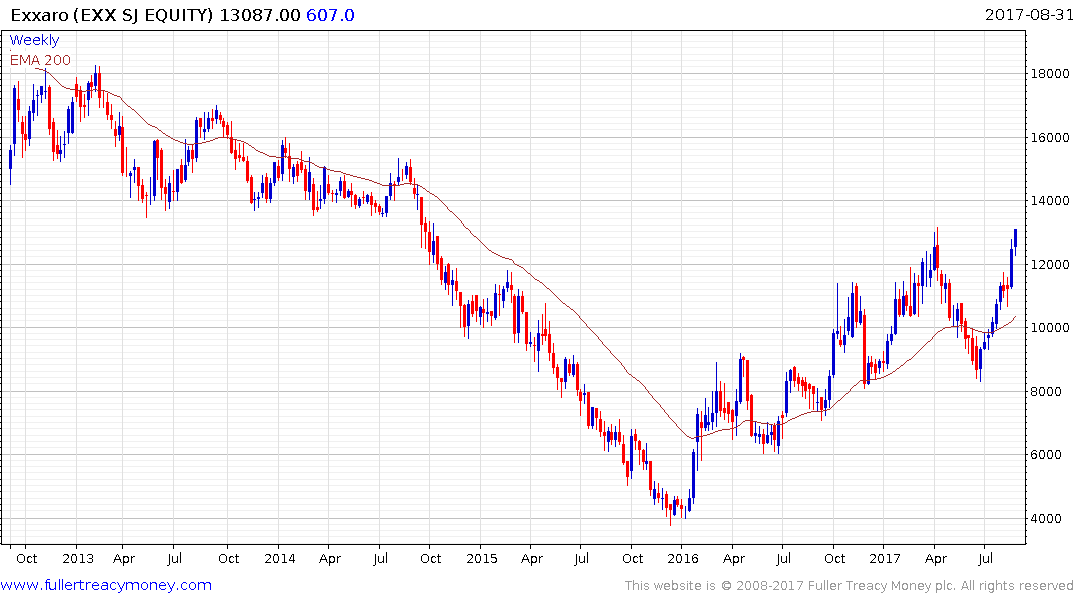Click the 2015 year label on time axis
1075x600 pixels.
tap(481, 558)
